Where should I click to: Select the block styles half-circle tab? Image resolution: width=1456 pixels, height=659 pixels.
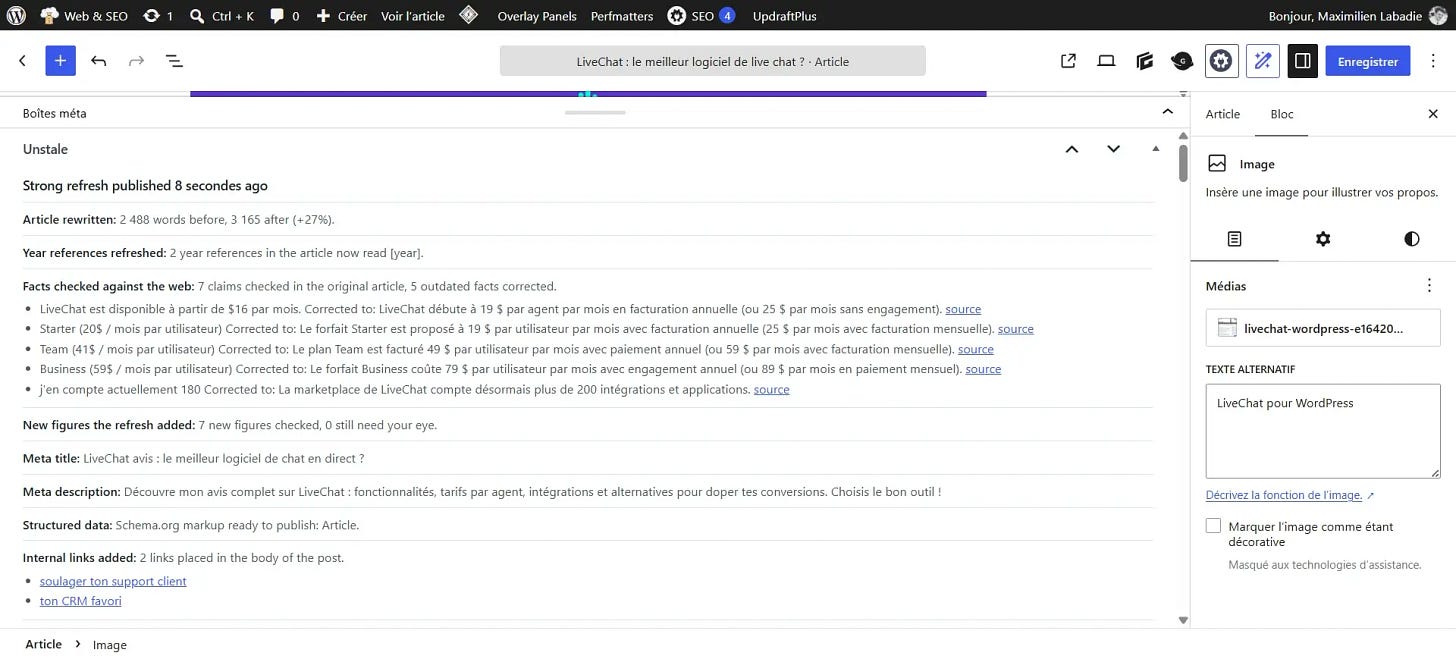[x=1411, y=239]
